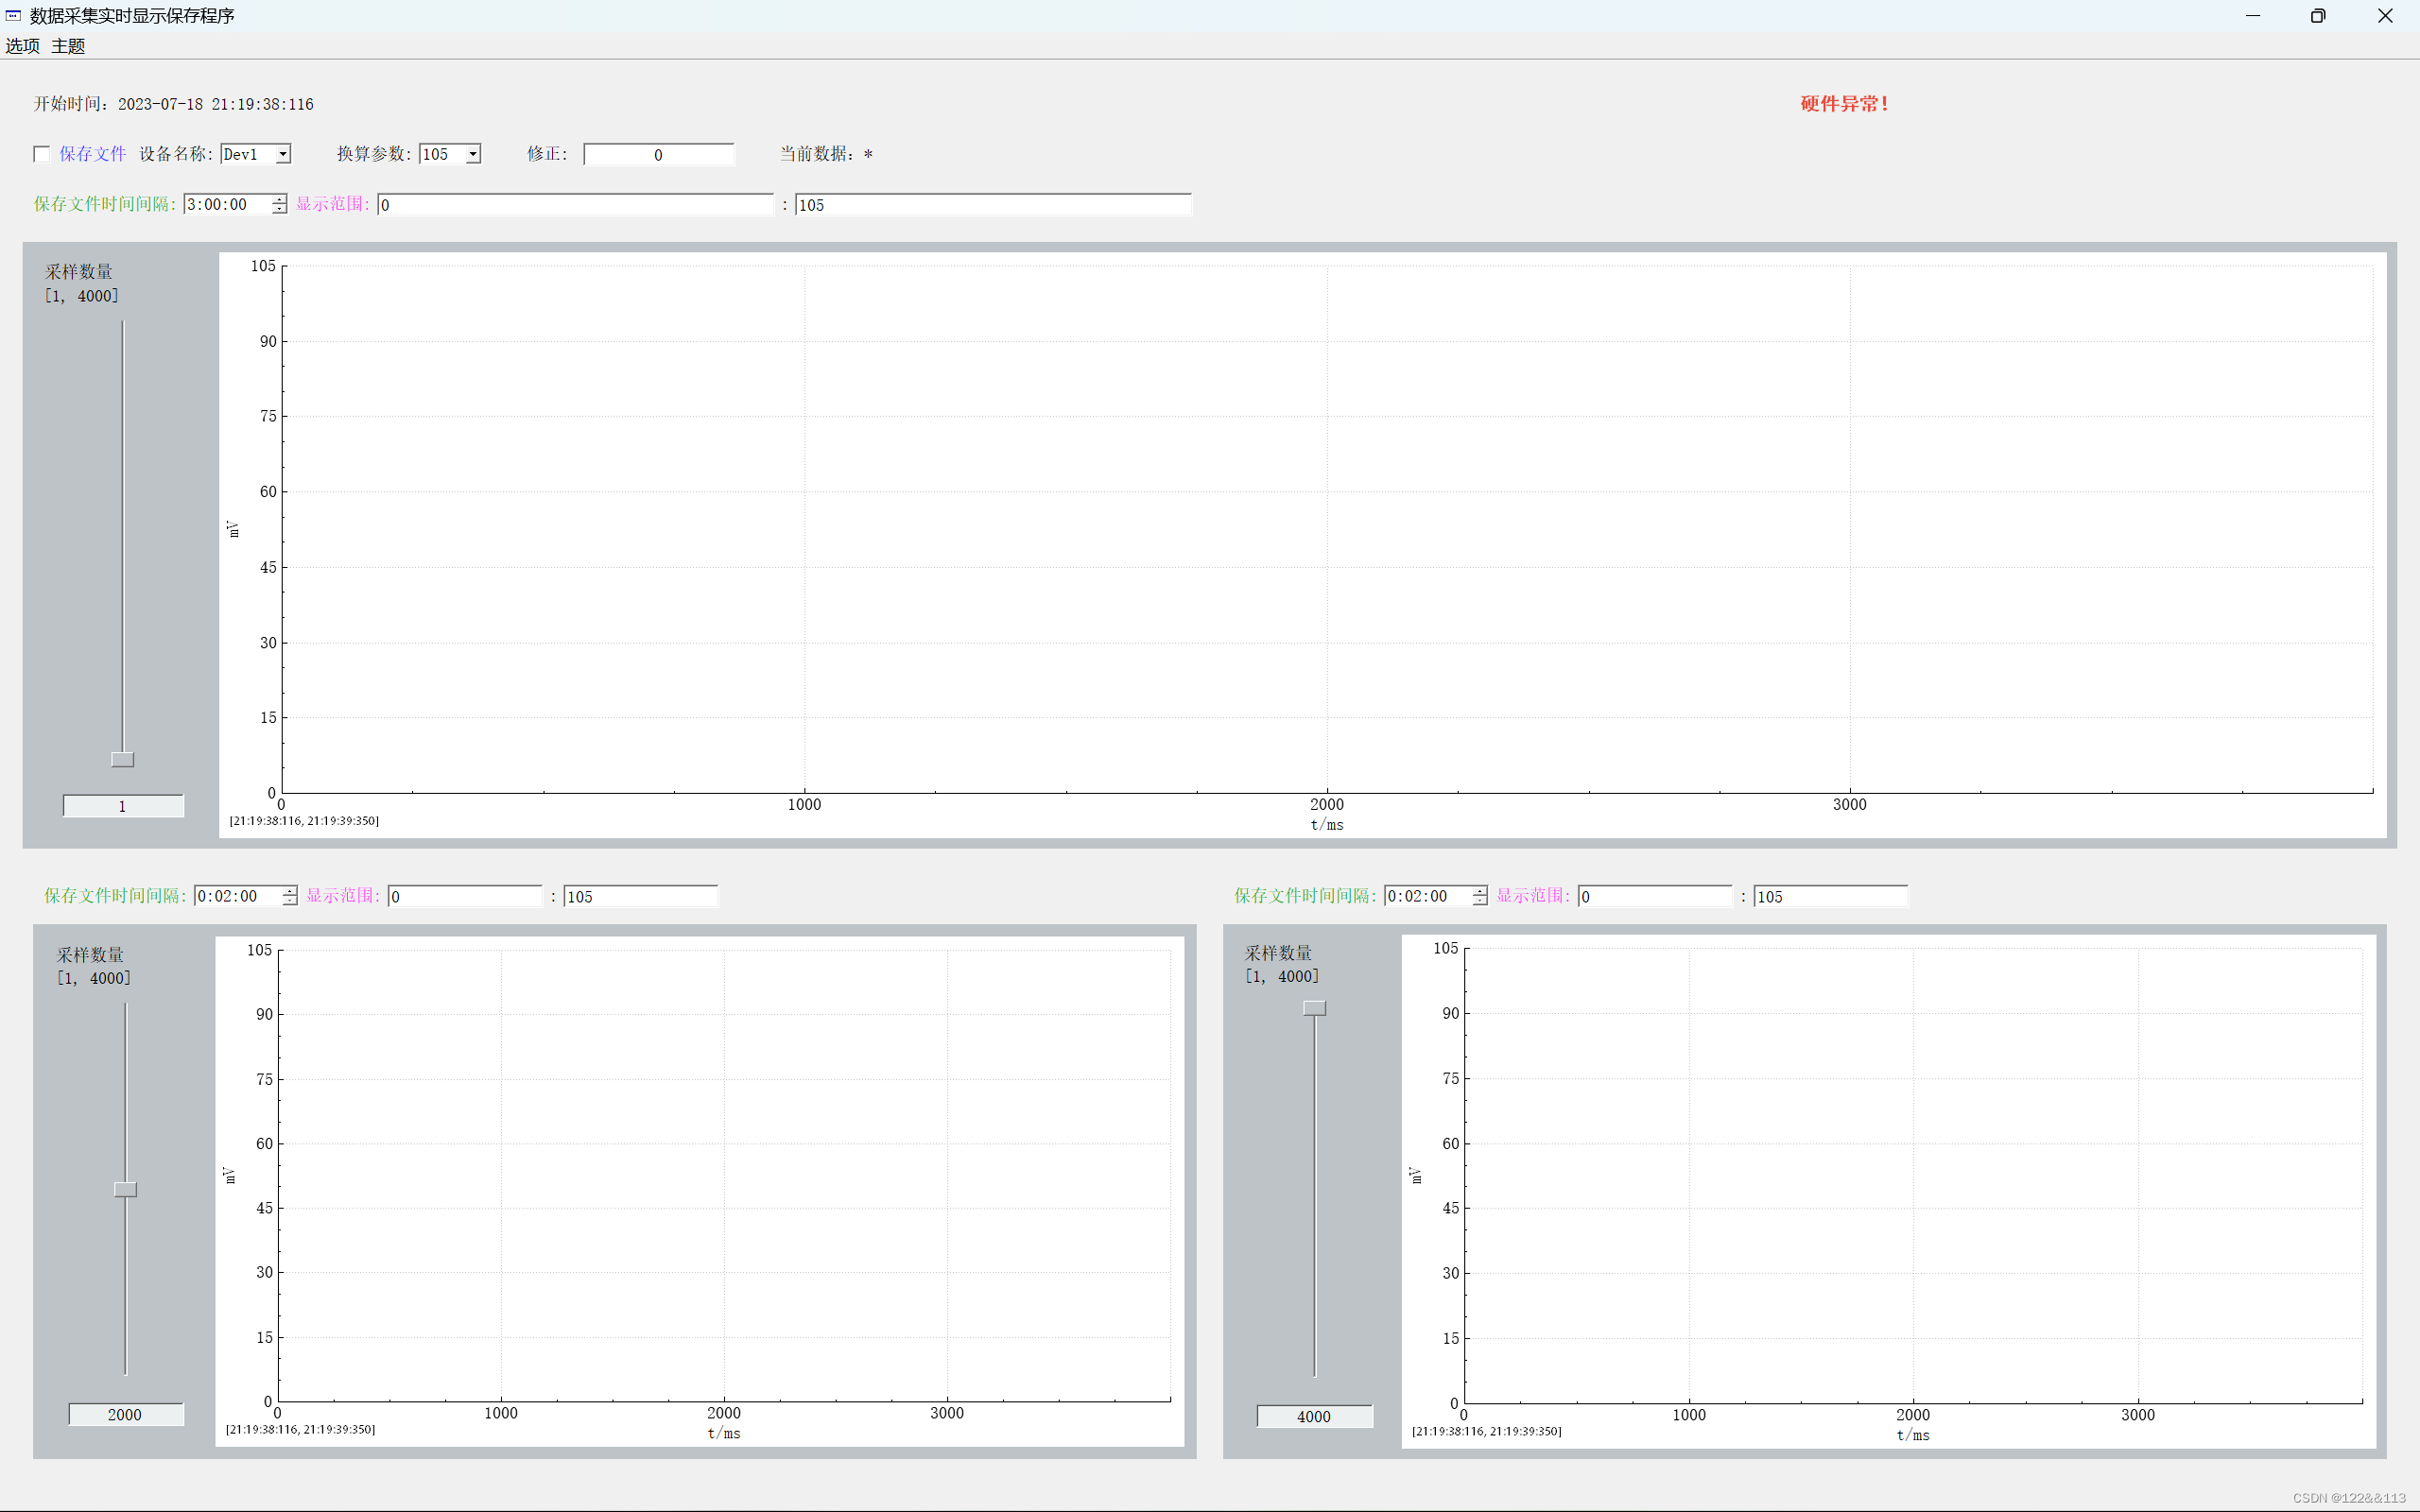Screen dimensions: 2420x1512
Task: Click the top 显示范围 minimum field
Action: click(576, 205)
